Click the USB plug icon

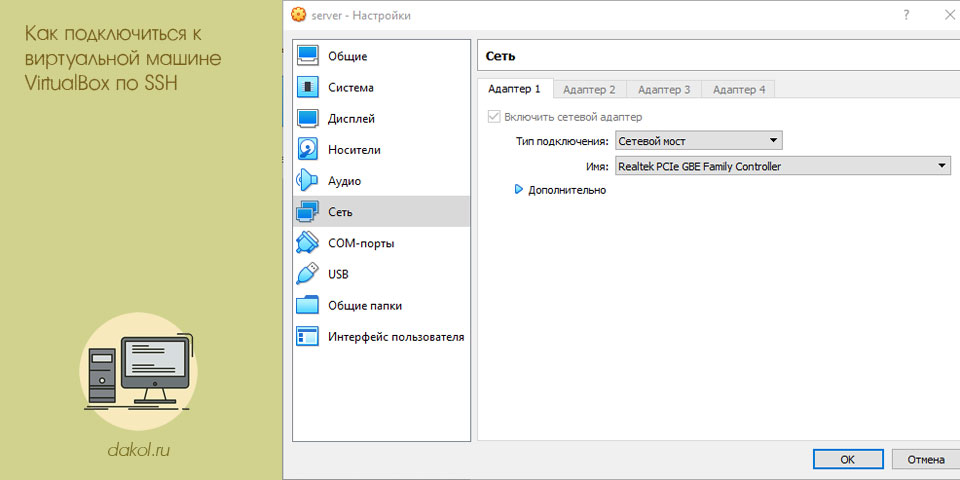tap(308, 274)
